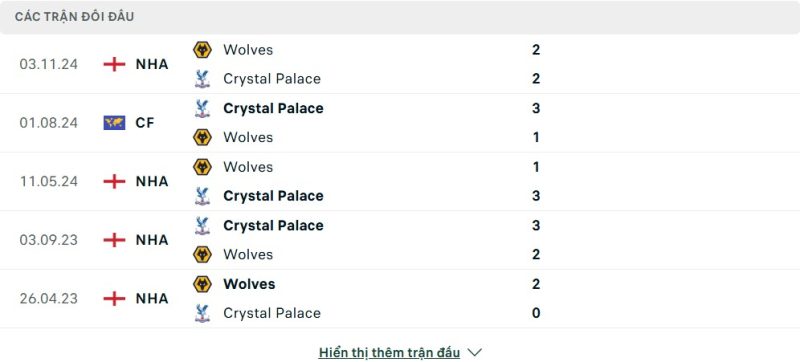800x362 pixels.
Task: Click Wolves logo in 26.04.23 match
Action: point(203,284)
